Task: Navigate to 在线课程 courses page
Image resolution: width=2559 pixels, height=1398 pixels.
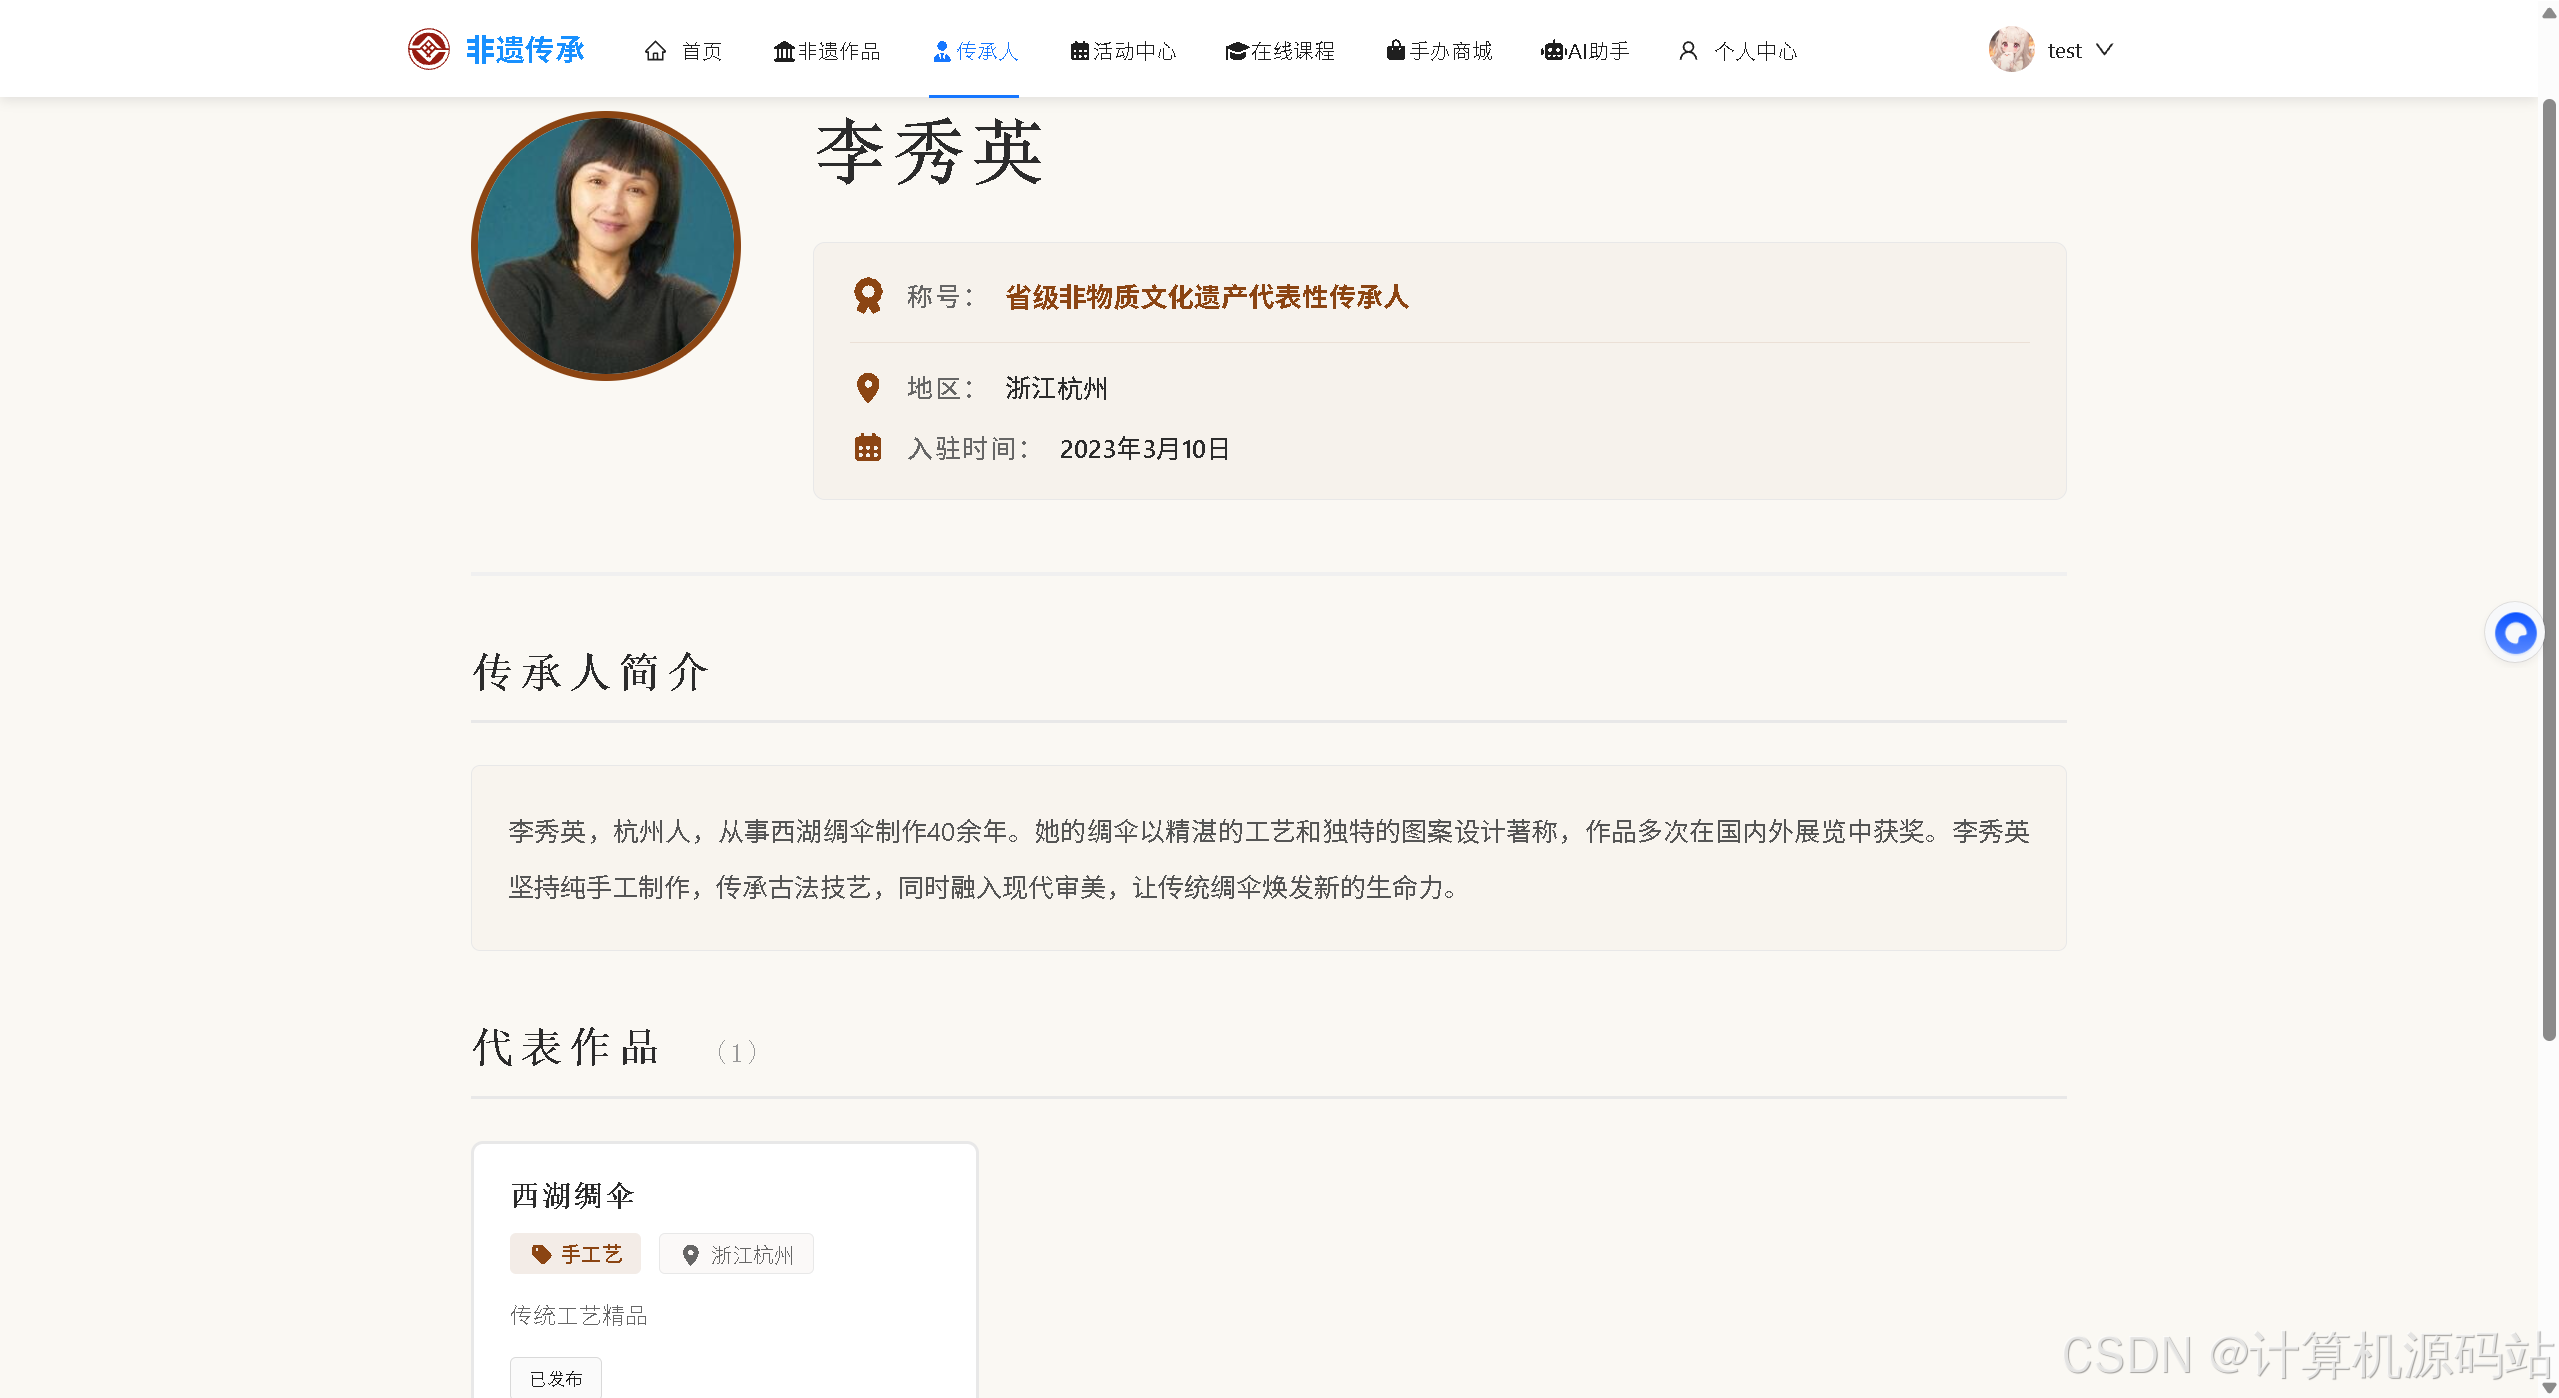Action: tap(1279, 51)
